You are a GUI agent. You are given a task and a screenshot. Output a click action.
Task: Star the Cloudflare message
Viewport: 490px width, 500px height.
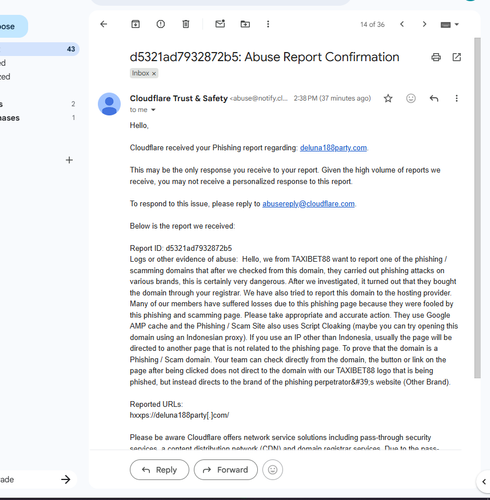click(x=388, y=98)
